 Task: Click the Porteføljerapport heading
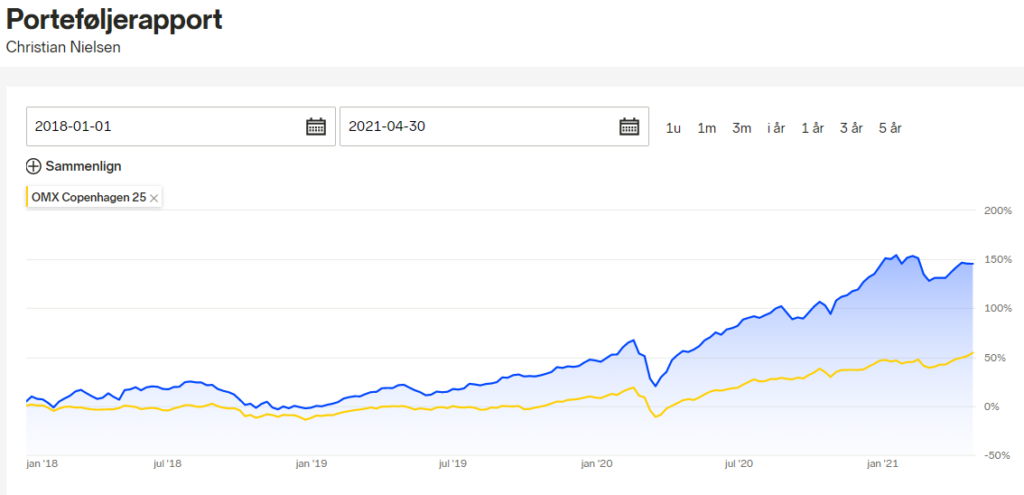114,21
